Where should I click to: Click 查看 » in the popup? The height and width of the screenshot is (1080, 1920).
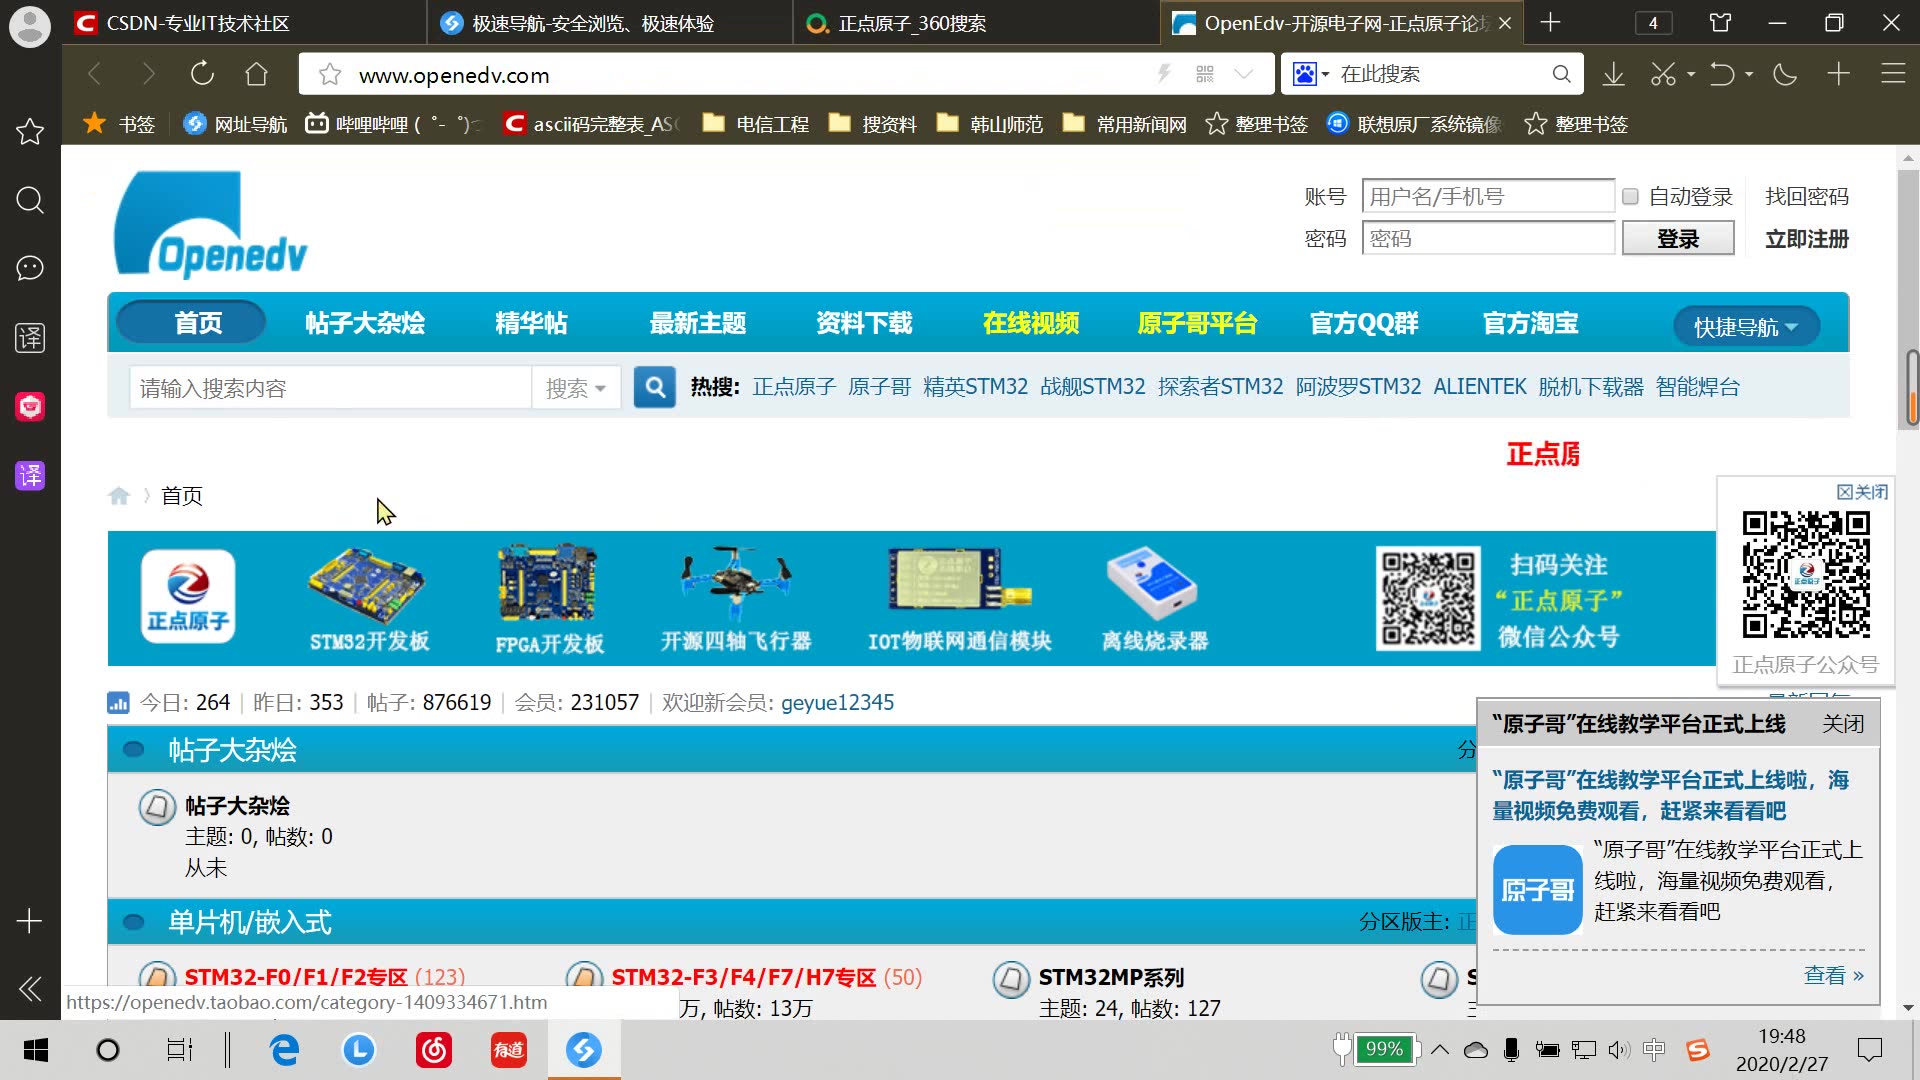coord(1833,975)
